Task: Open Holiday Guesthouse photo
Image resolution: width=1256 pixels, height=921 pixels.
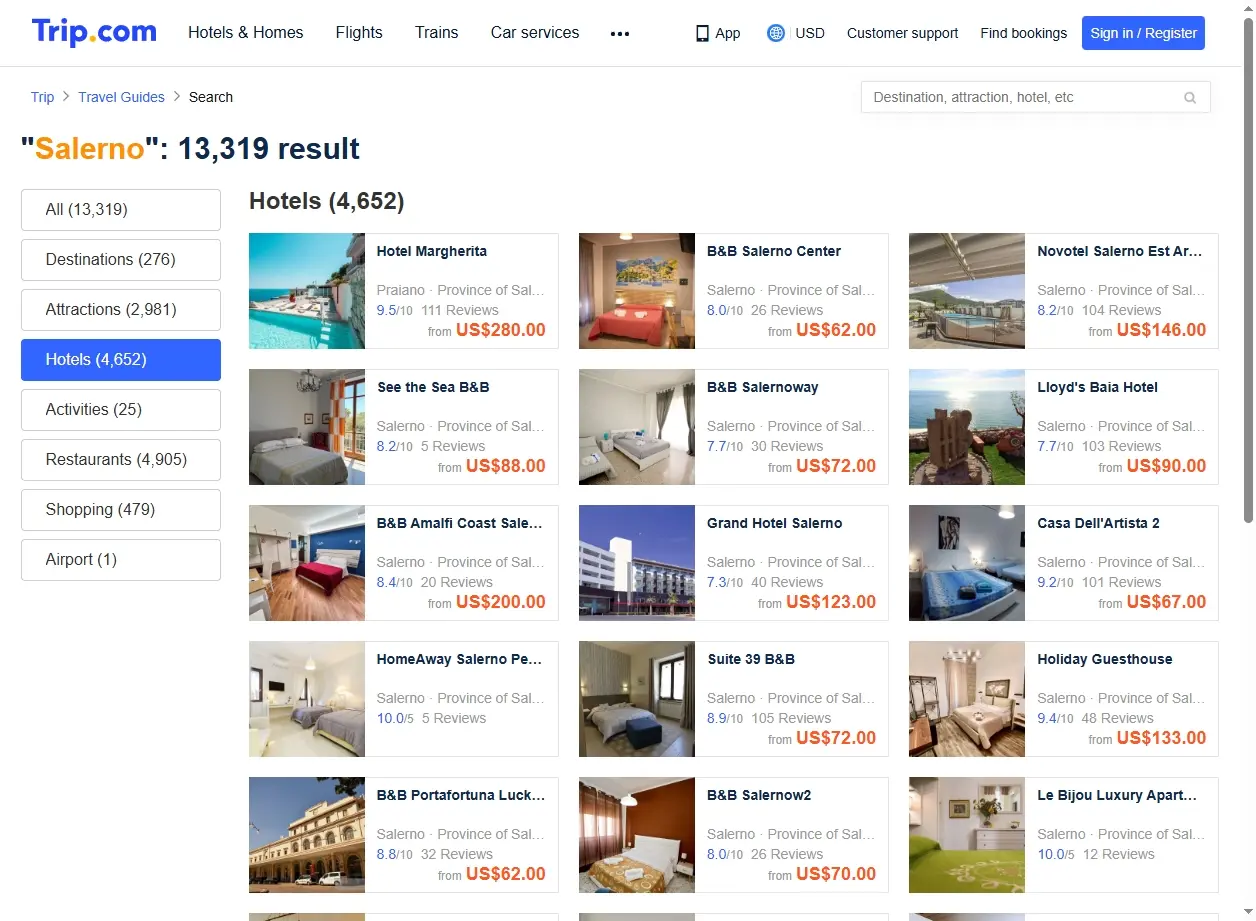Action: (967, 699)
